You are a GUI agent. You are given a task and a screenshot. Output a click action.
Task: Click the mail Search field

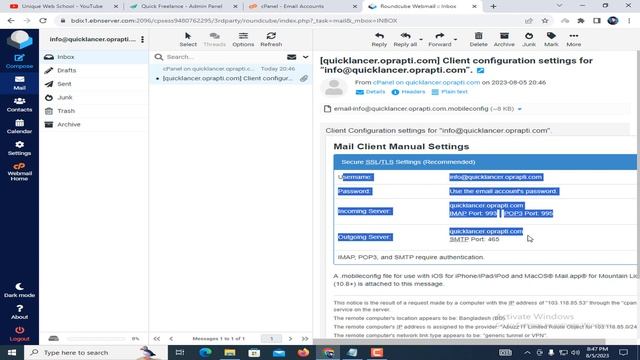224,57
